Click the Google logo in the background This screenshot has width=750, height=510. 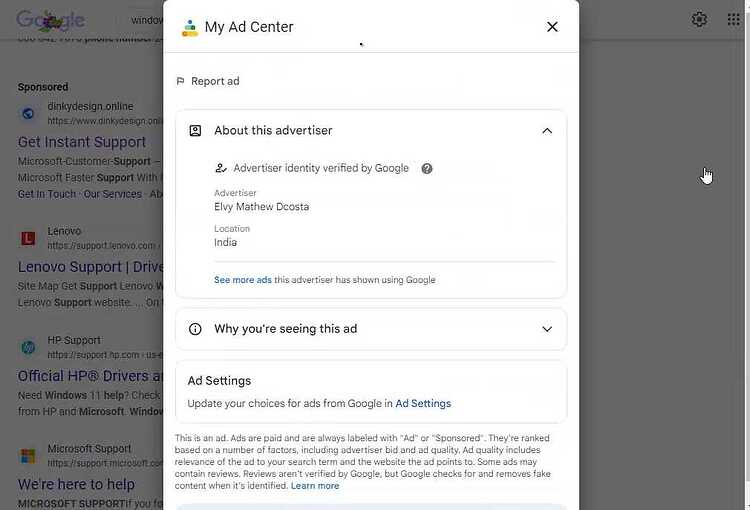(x=50, y=20)
